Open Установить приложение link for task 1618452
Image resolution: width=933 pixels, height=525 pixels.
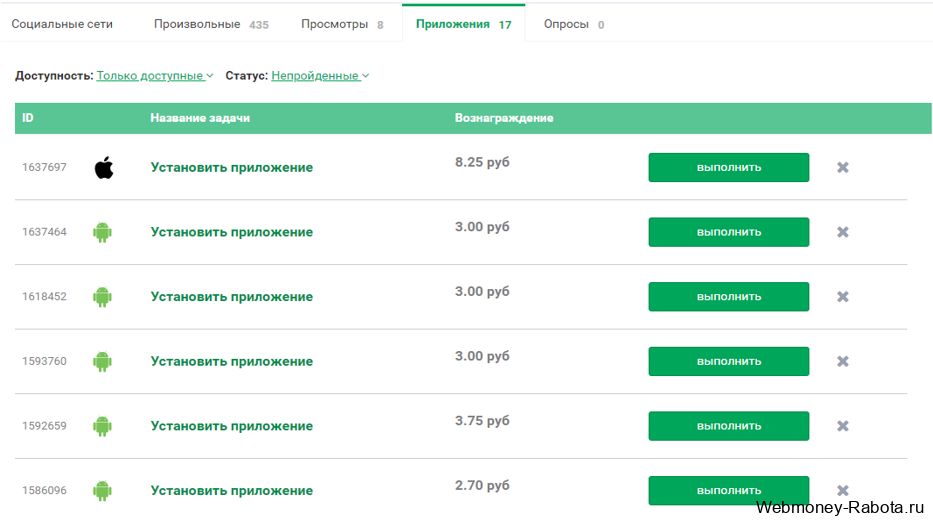231,296
